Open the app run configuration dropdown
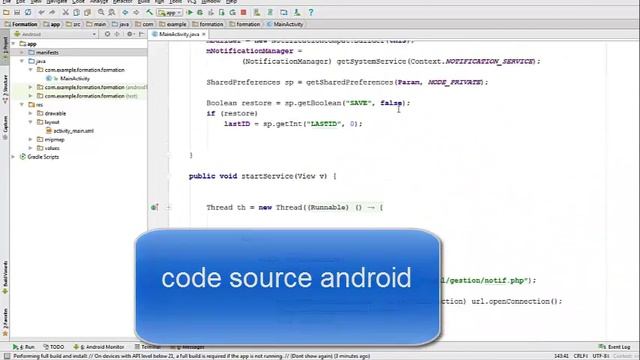The width and height of the screenshot is (640, 360). pyautogui.click(x=169, y=13)
